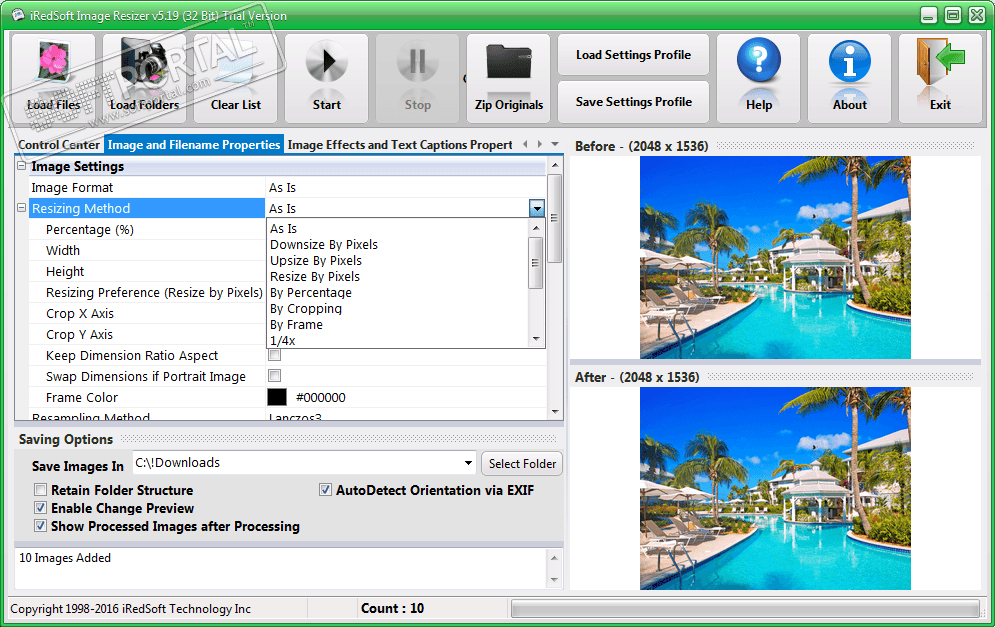The height and width of the screenshot is (627, 995).
Task: Click Load Settings Profile button
Action: (x=633, y=55)
